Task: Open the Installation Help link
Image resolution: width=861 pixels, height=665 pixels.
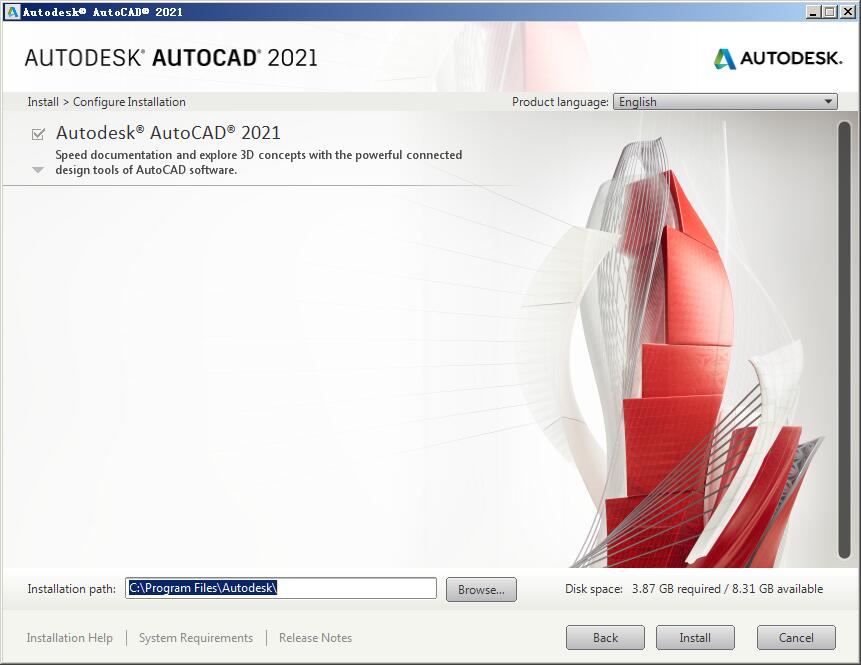Action: pos(70,638)
